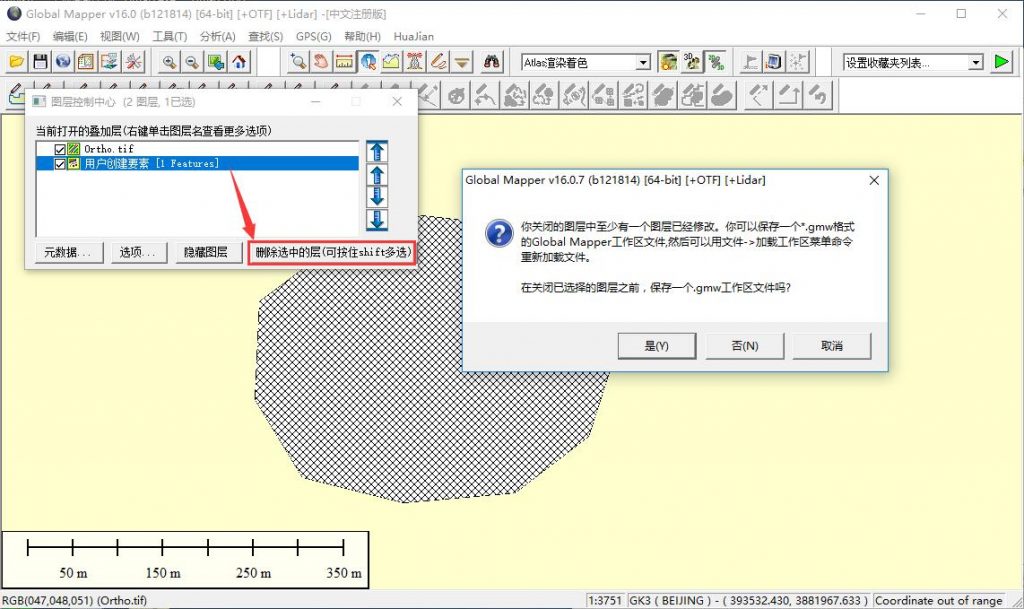1024x609 pixels.
Task: Expand the Atlas渲染着色 shader dropdown
Action: pos(643,63)
